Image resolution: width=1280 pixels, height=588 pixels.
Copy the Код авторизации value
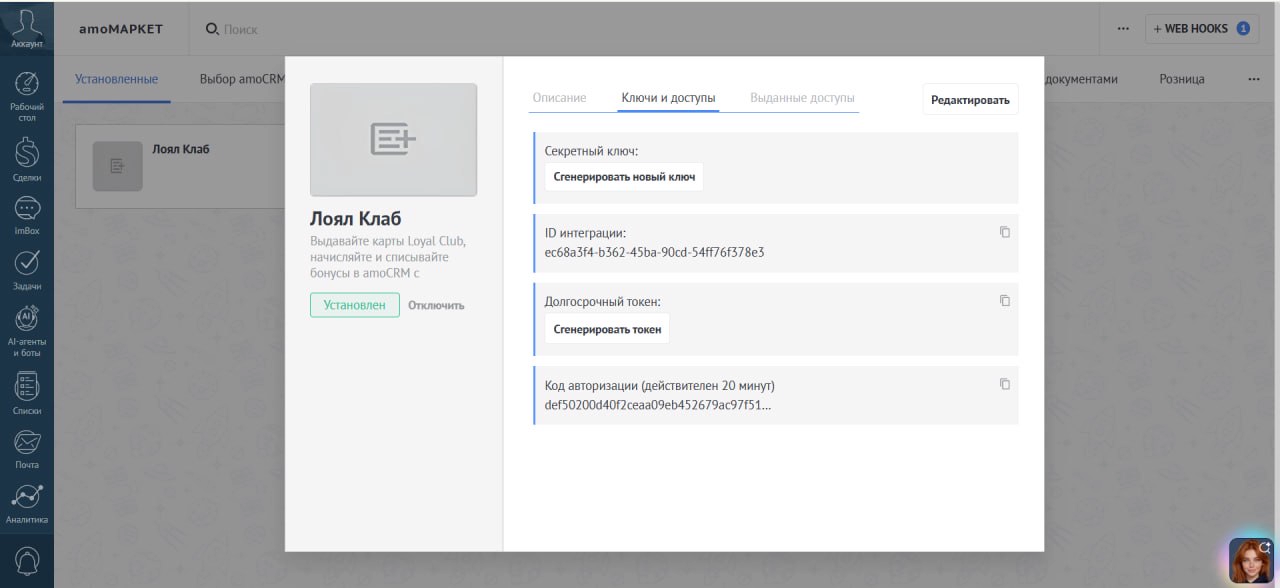[1005, 384]
